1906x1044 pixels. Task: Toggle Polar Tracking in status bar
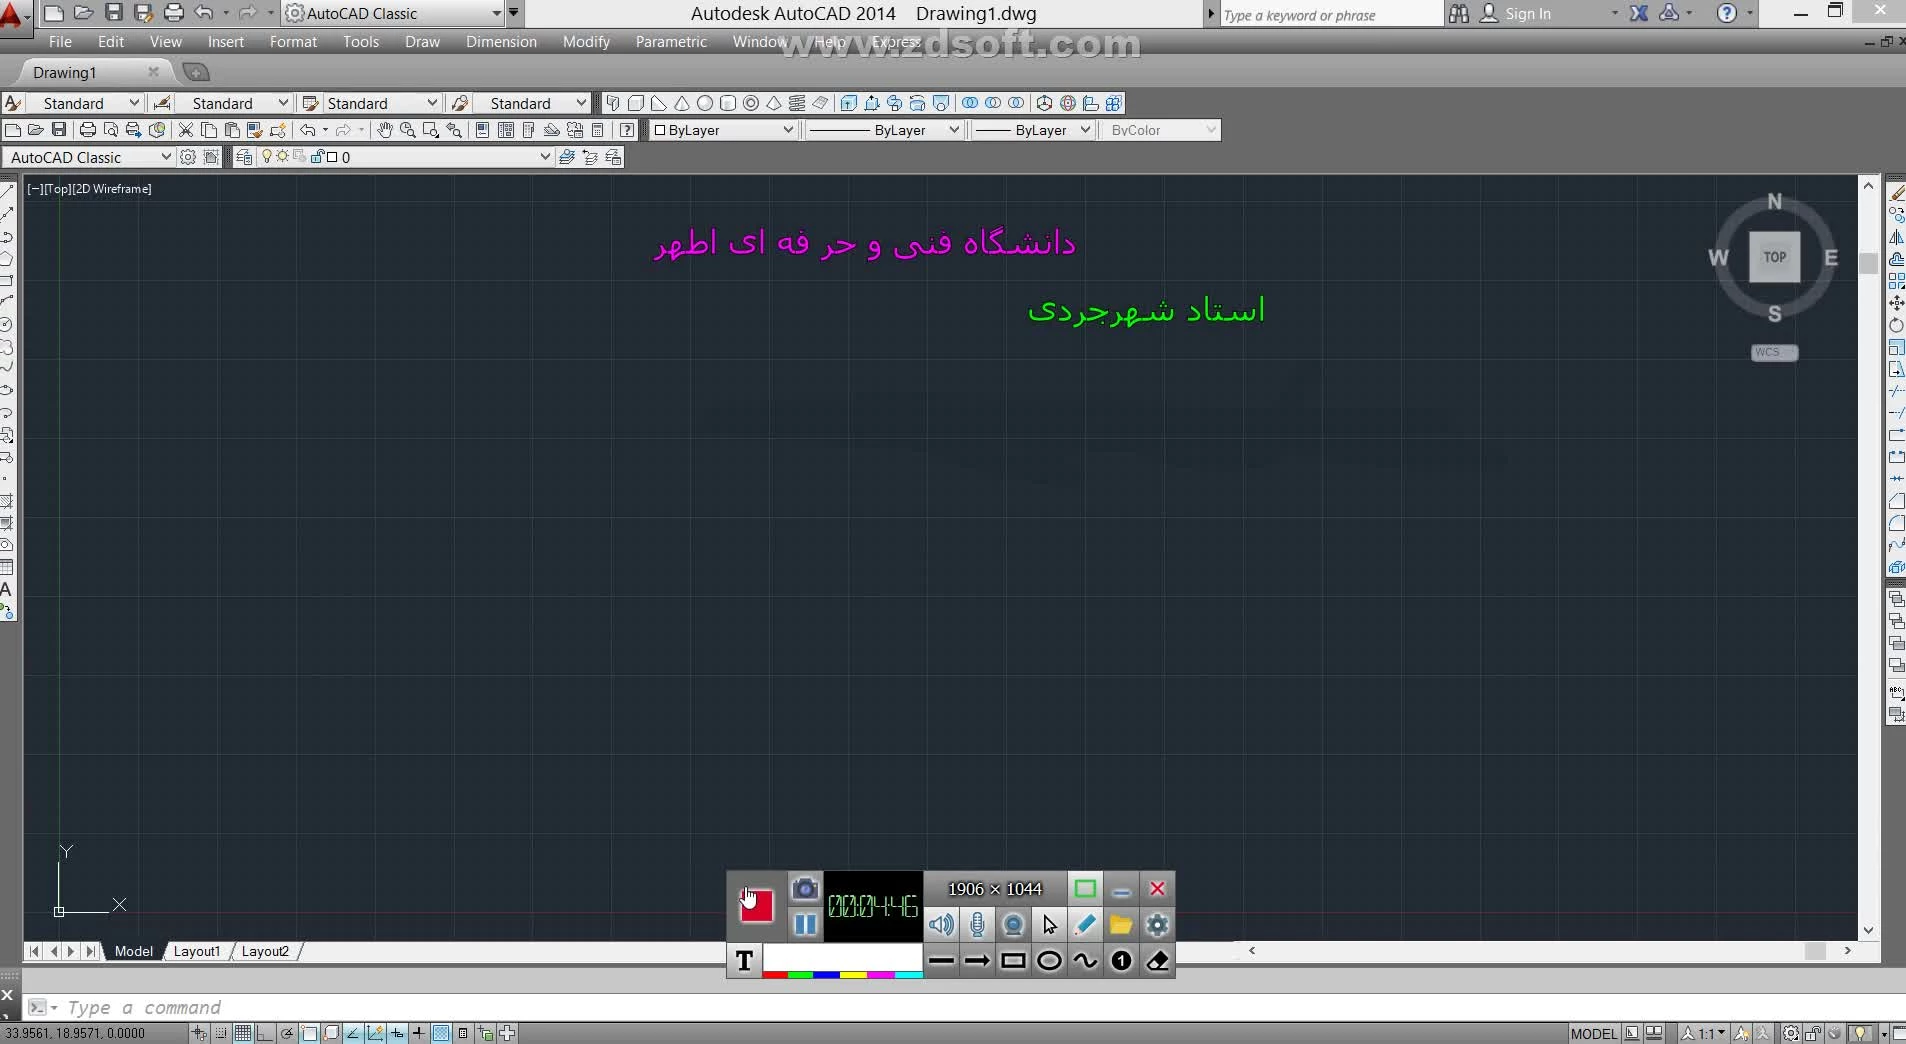point(287,1033)
